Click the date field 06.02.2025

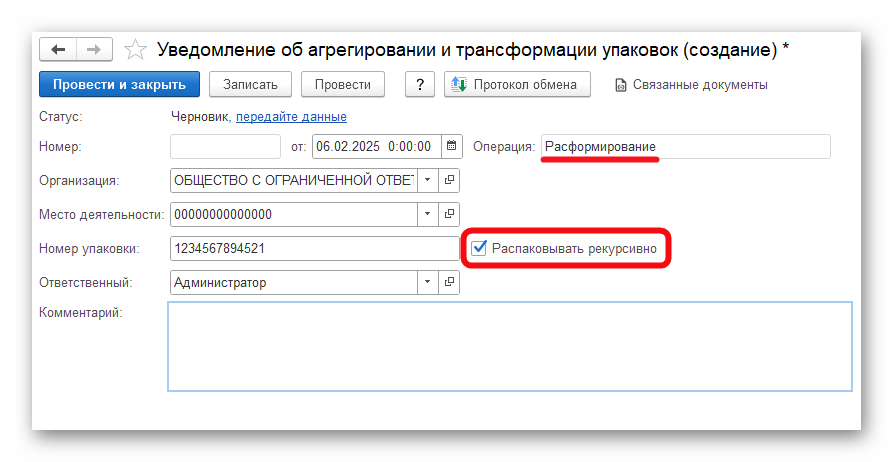tap(376, 146)
